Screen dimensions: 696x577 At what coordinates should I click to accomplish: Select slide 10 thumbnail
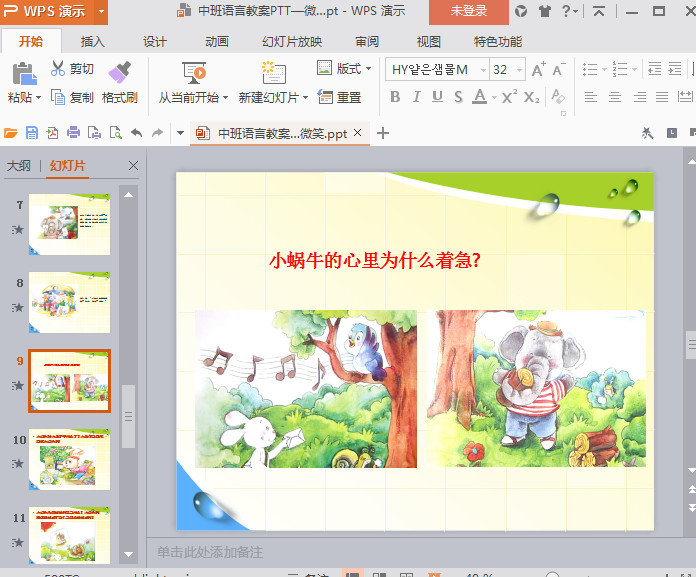click(x=69, y=459)
